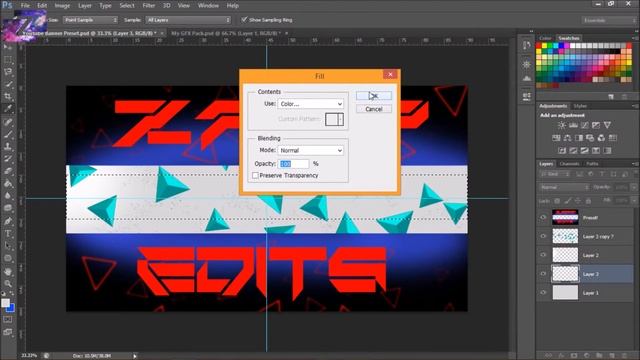The height and width of the screenshot is (360, 640).
Task: Click the create new layer icon
Action: click(x=612, y=356)
